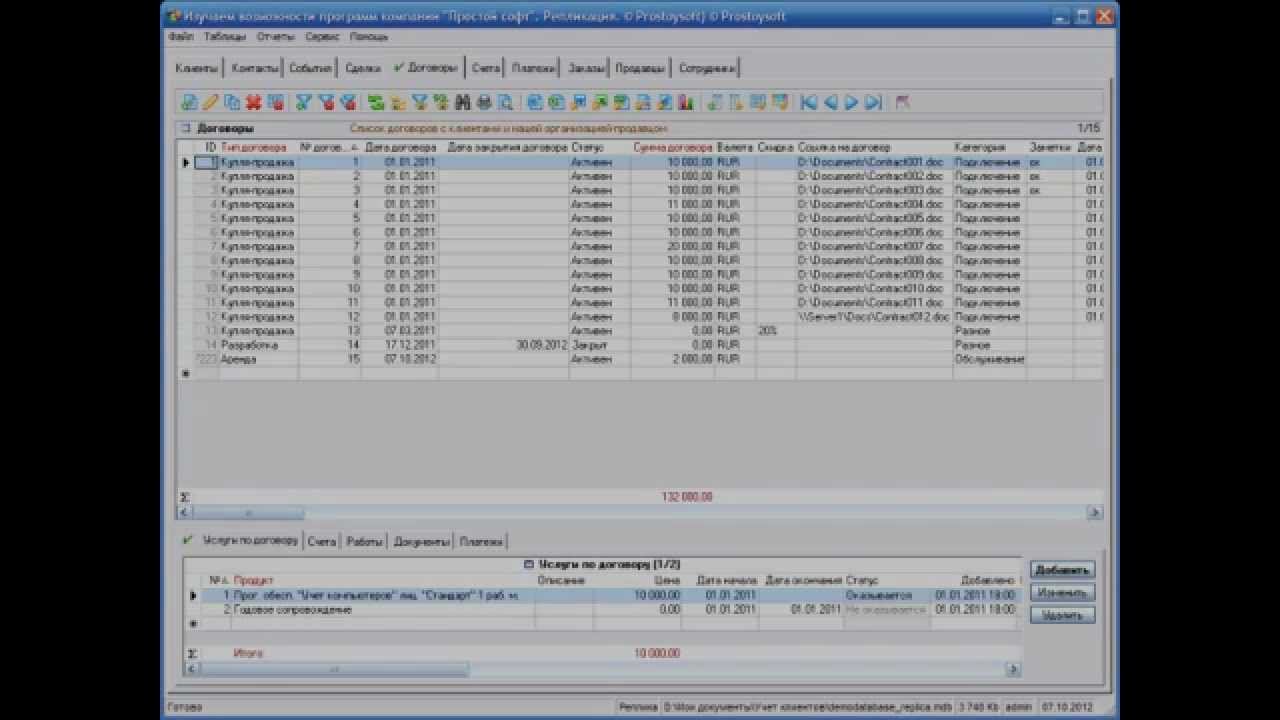Click the Ссылка на договор column header
The image size is (1280, 720).
pyautogui.click(x=873, y=147)
